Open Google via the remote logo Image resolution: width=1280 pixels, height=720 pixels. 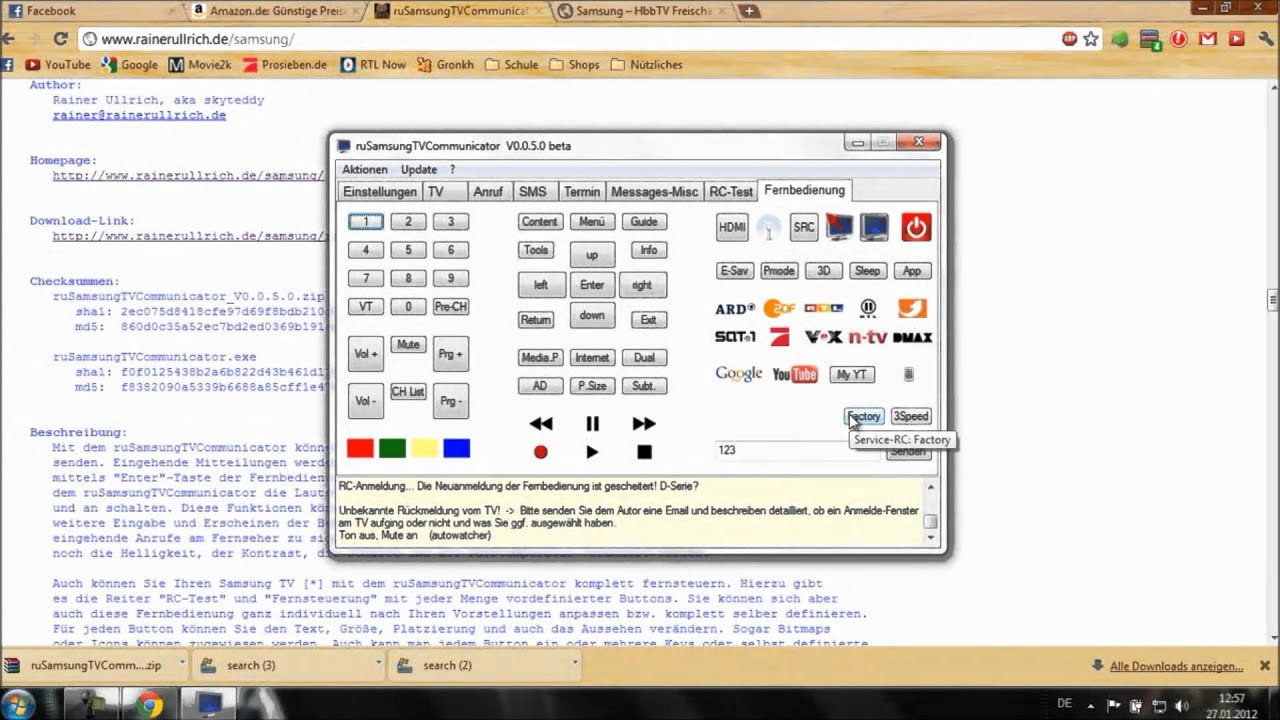(739, 374)
